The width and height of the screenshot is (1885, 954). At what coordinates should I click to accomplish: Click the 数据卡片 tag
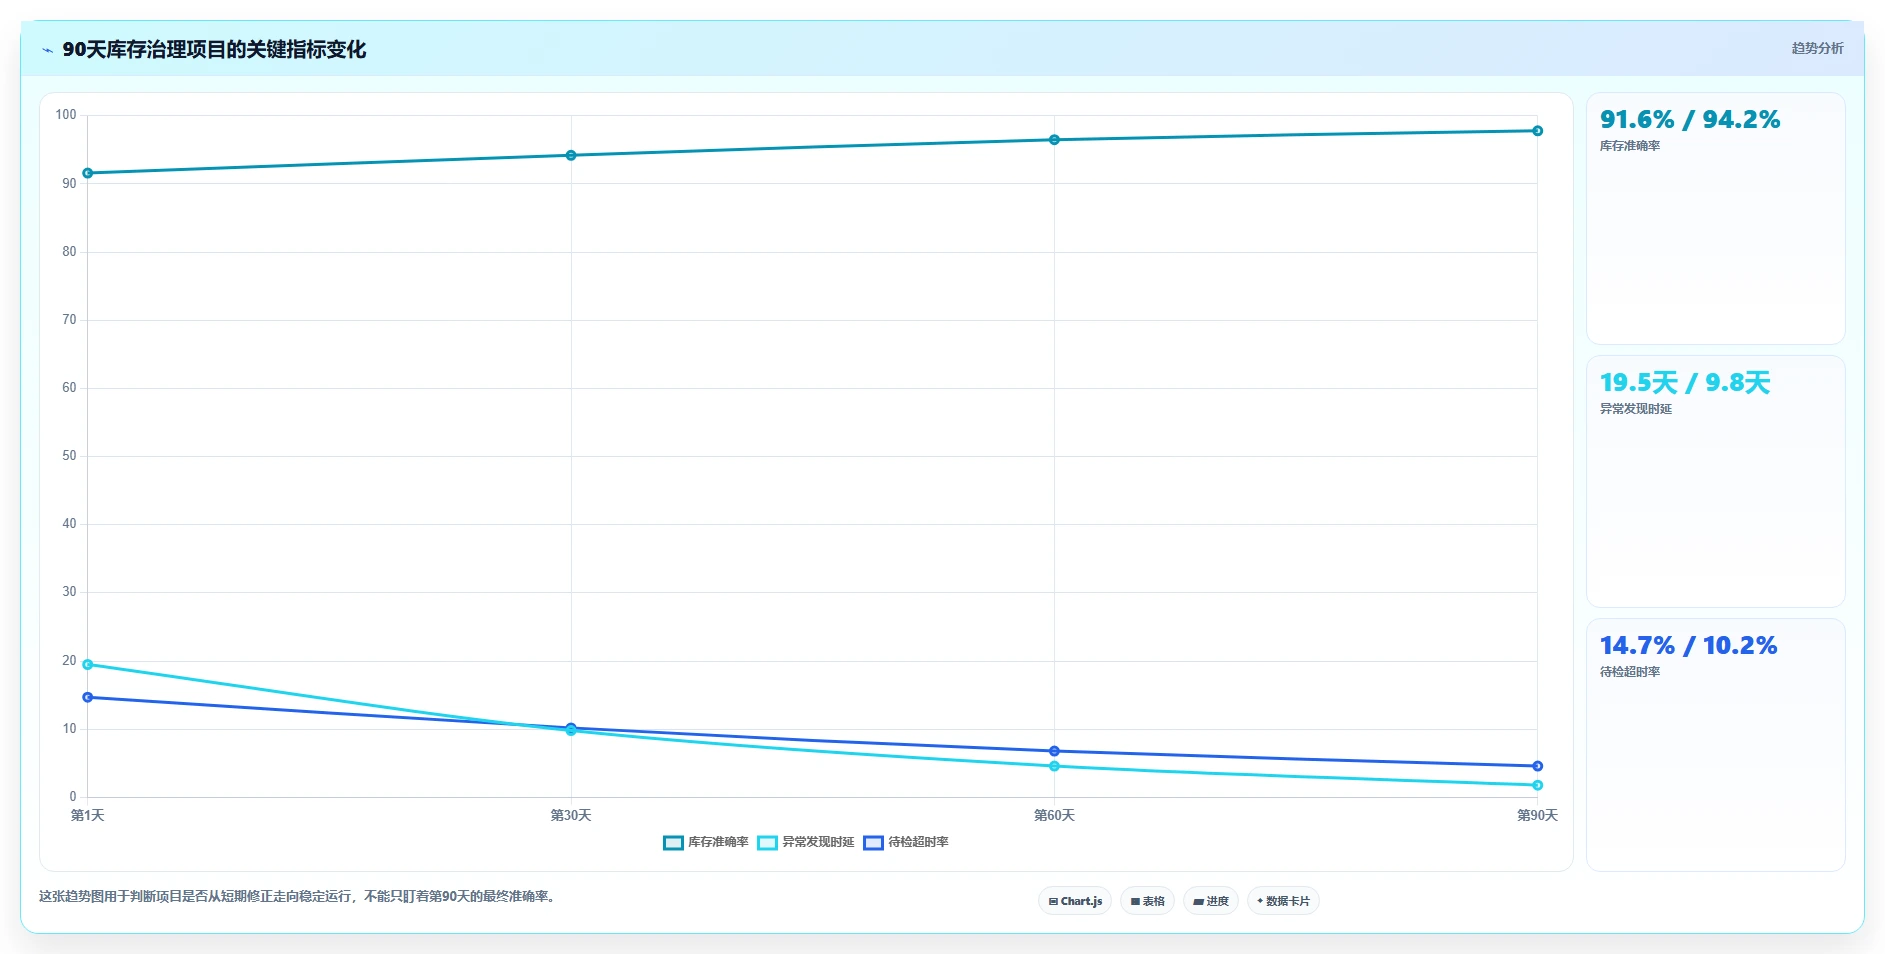pyautogui.click(x=1283, y=901)
